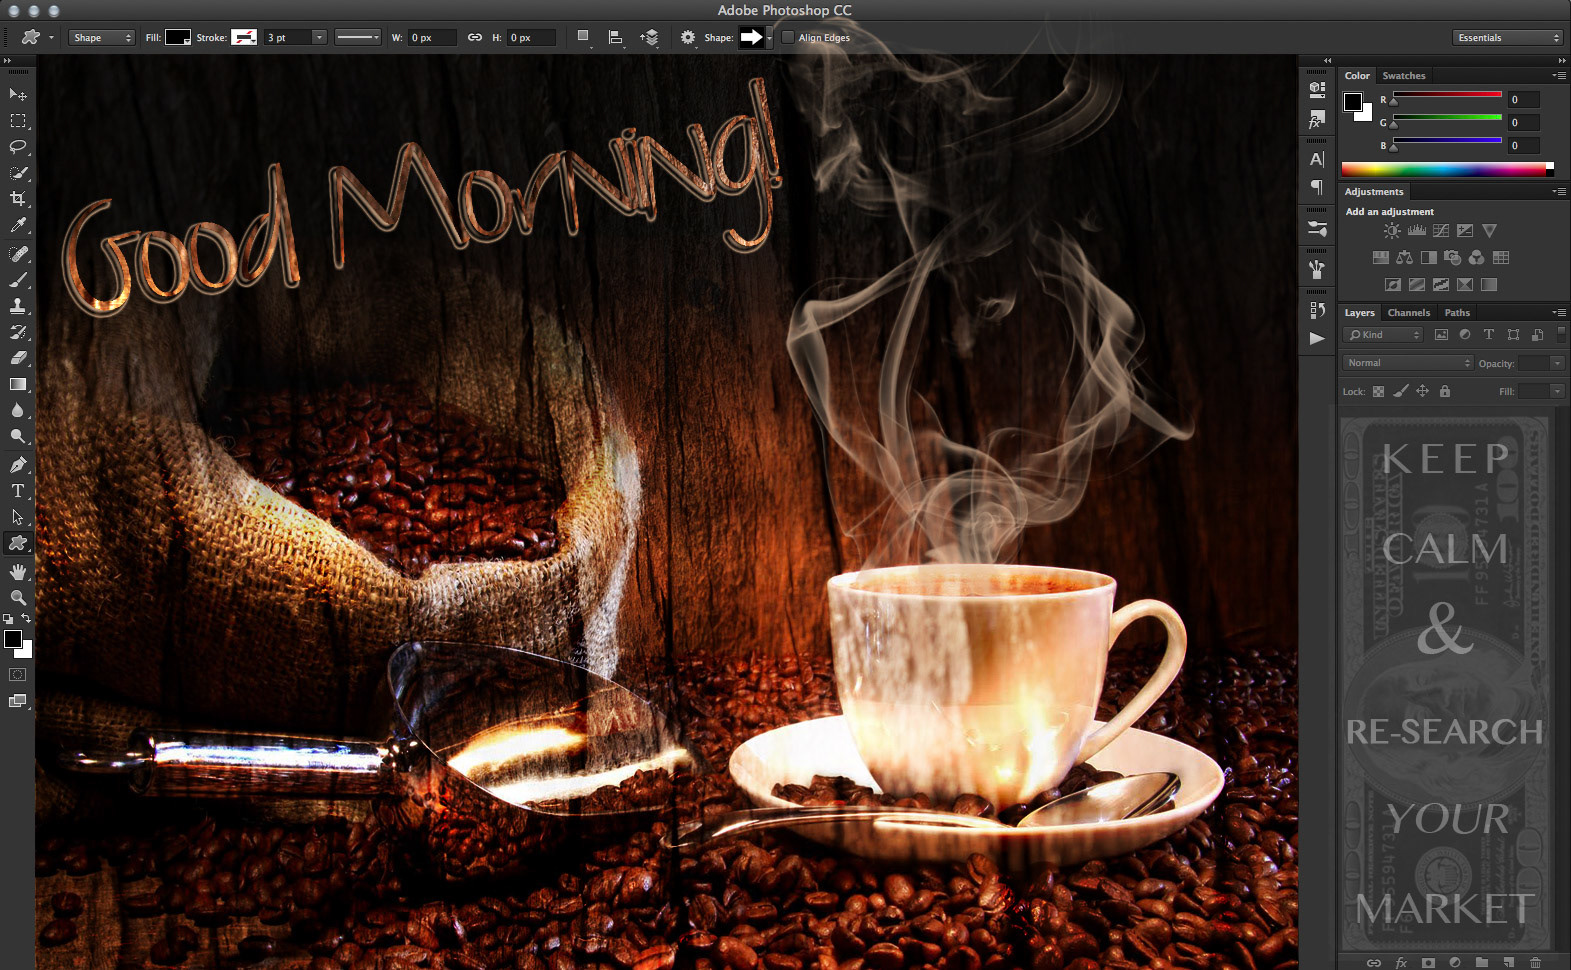Open the Stroke color swatch picker
This screenshot has height=970, width=1571.
click(244, 38)
